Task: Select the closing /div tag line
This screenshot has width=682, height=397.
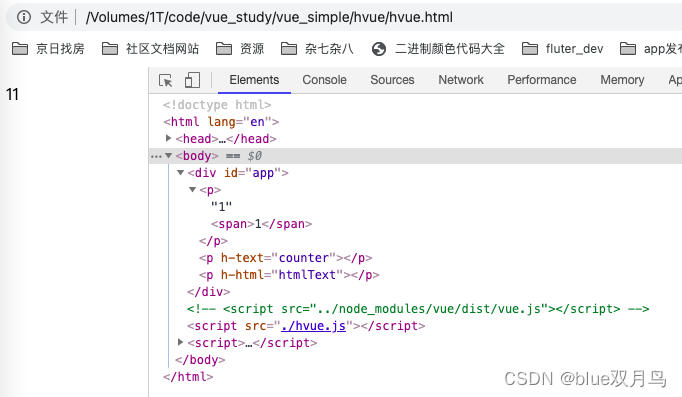Action: pyautogui.click(x=208, y=292)
